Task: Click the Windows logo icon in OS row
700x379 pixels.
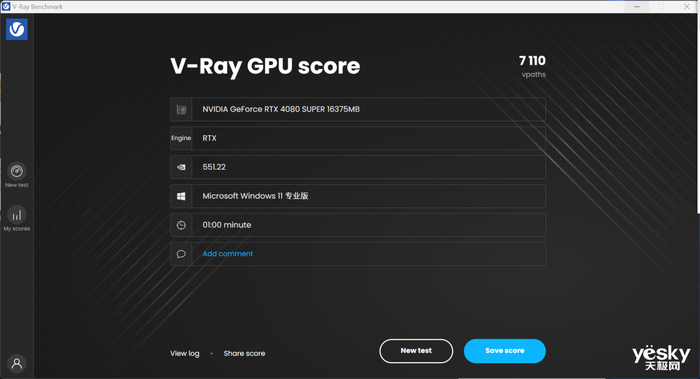Action: pos(181,196)
